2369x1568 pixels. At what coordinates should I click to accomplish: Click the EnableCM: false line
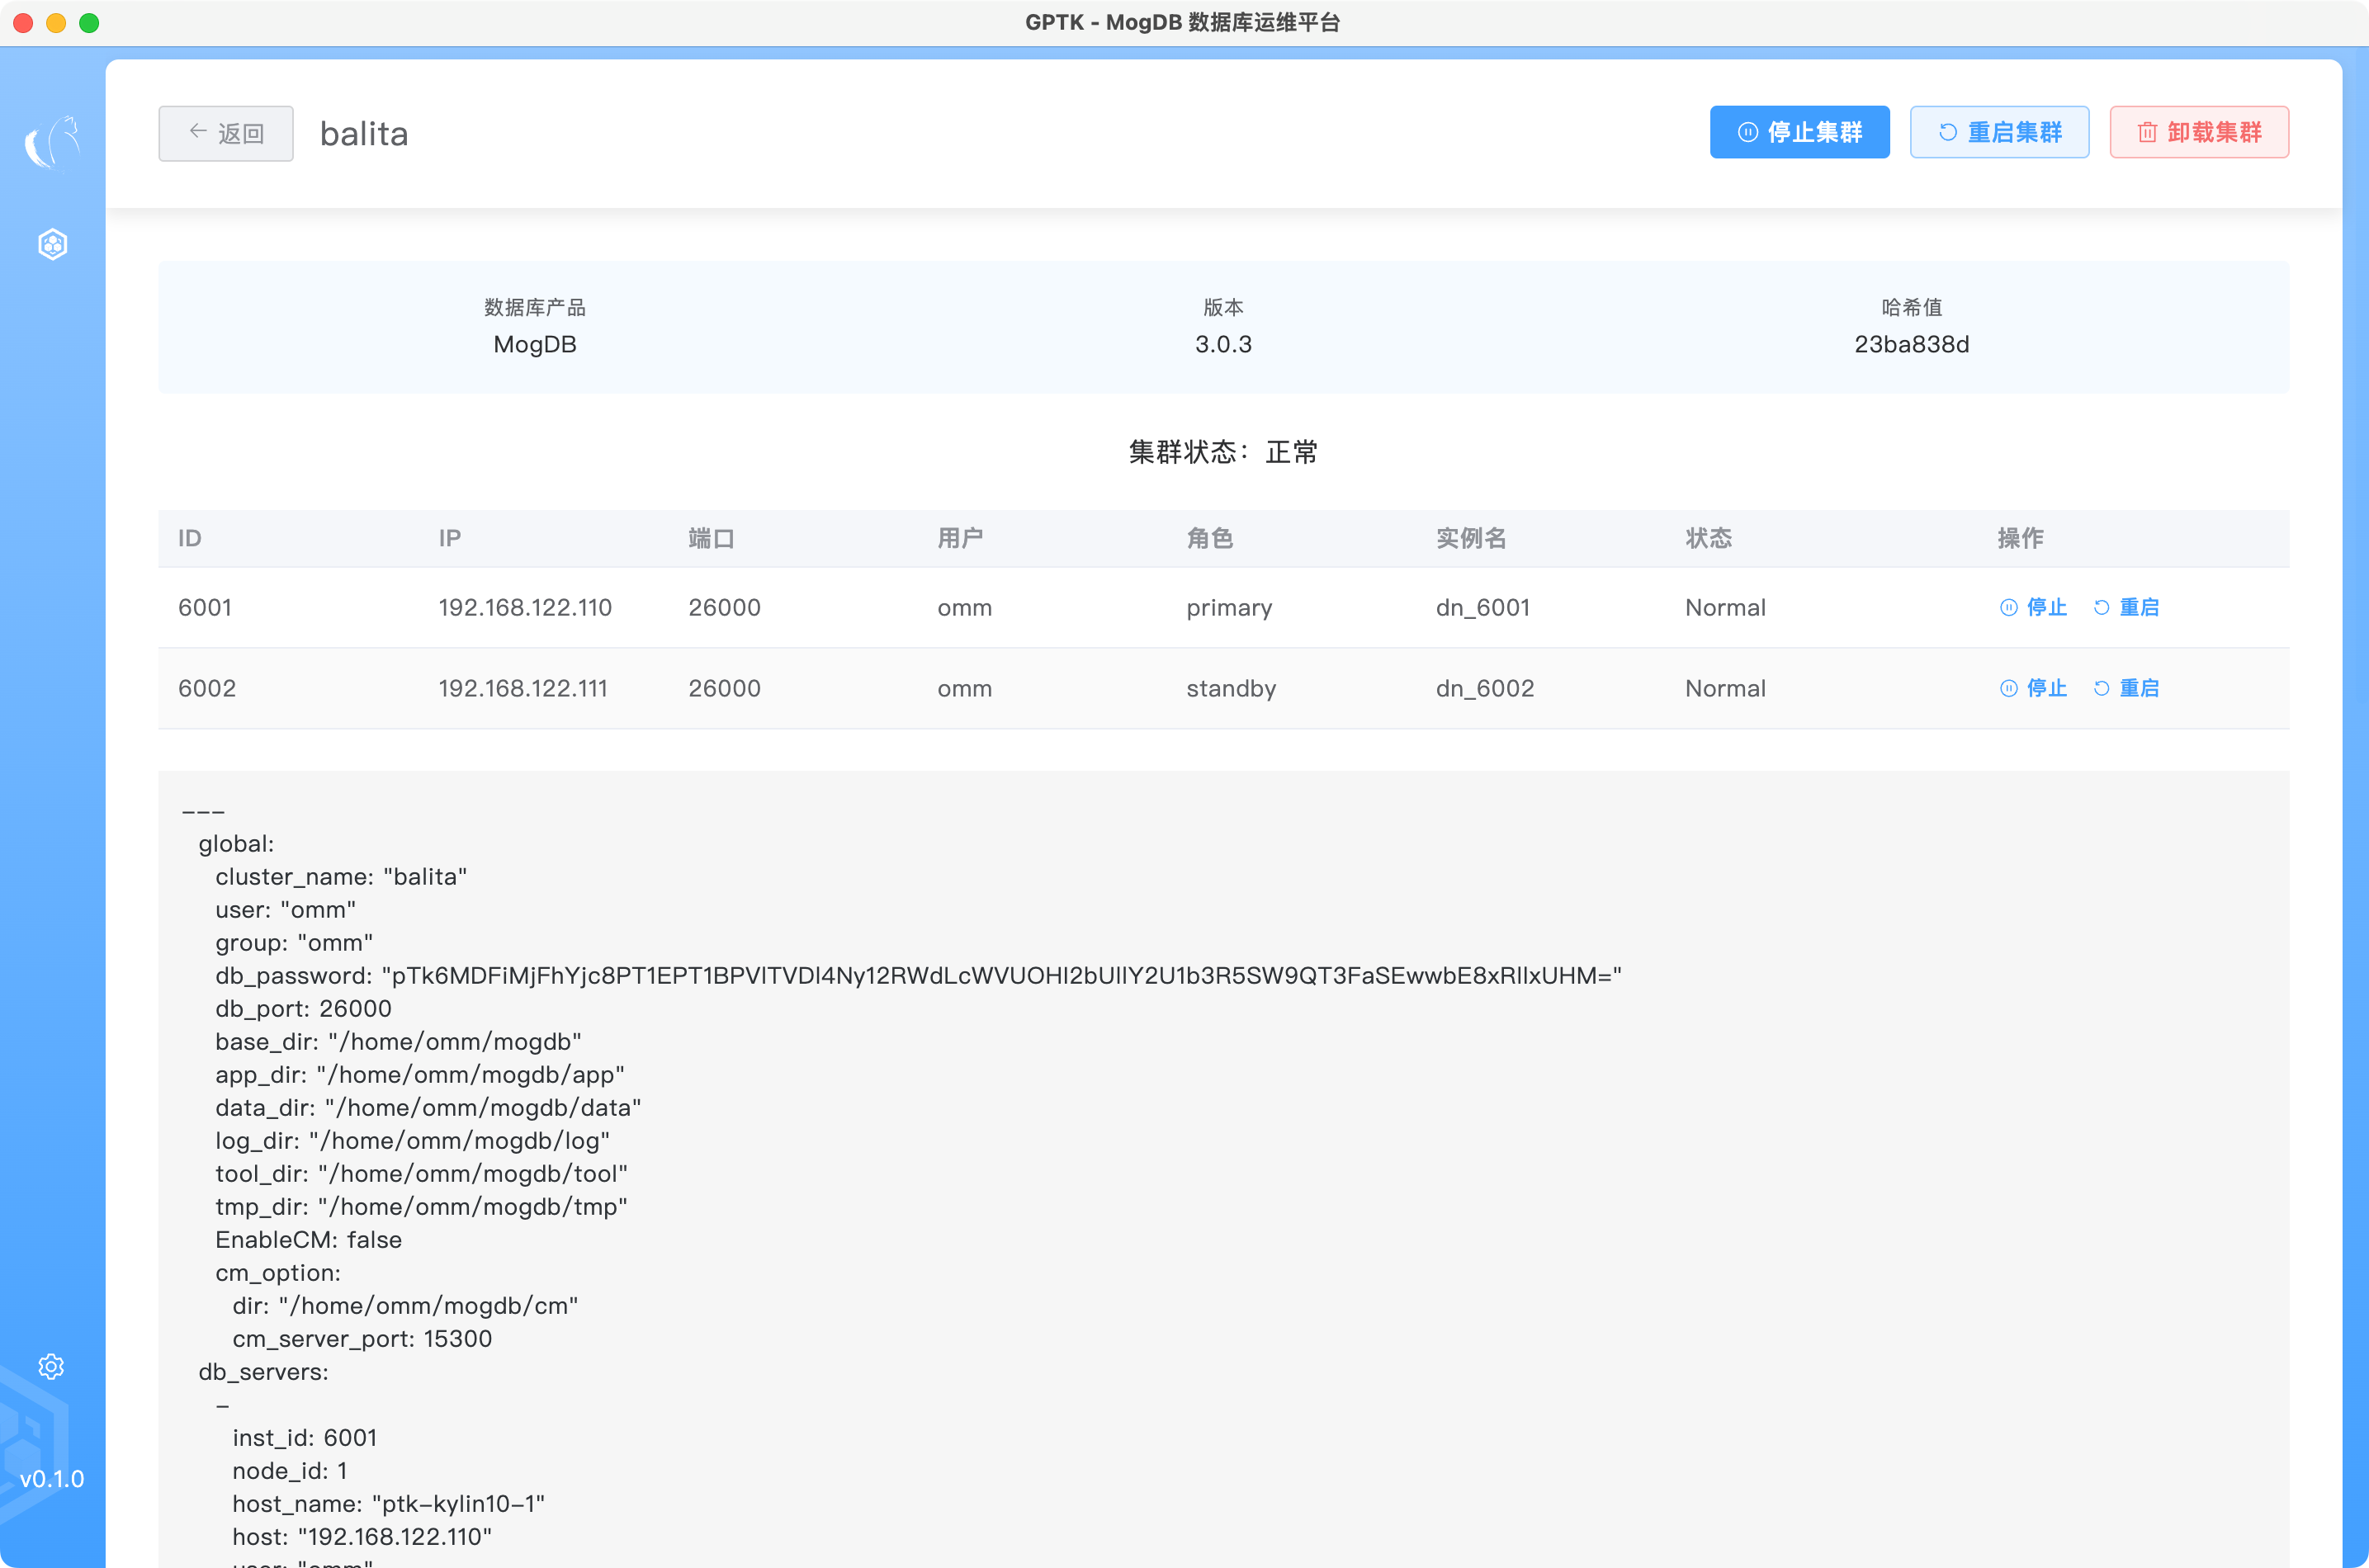[x=308, y=1240]
